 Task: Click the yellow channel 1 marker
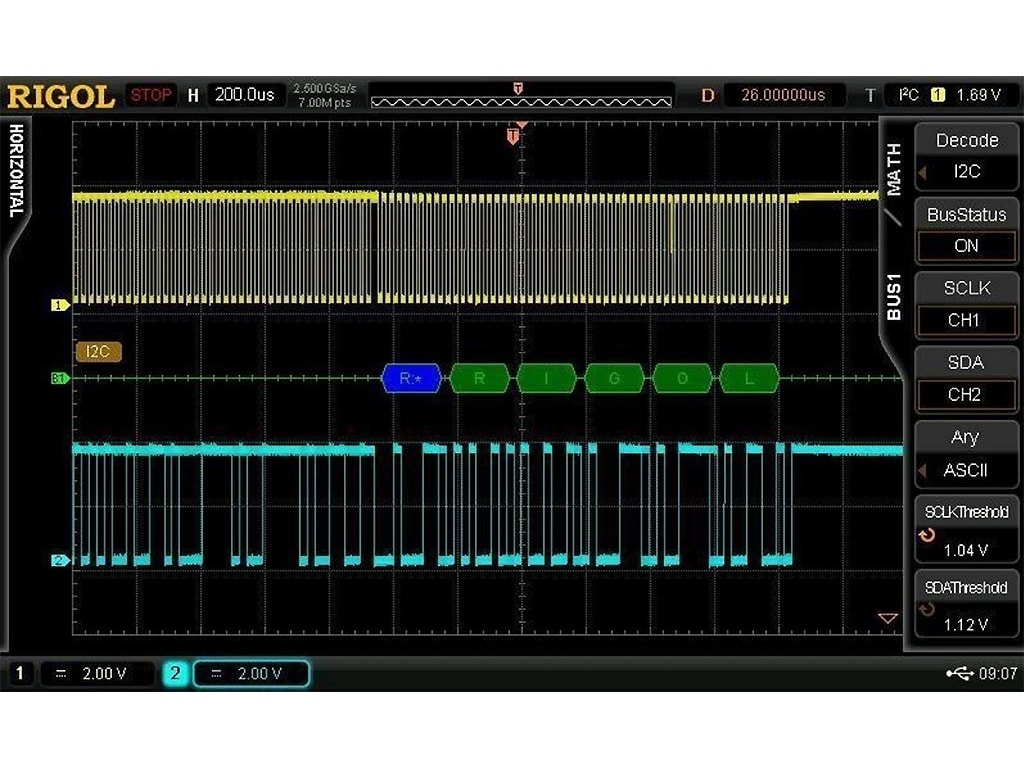pos(61,306)
